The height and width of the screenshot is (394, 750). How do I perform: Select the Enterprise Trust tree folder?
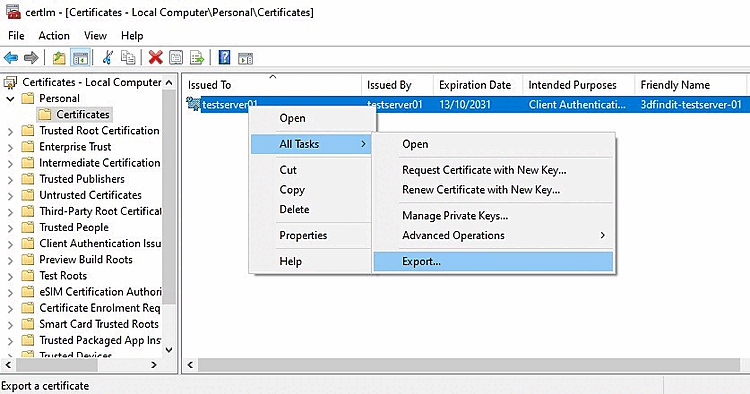point(75,147)
